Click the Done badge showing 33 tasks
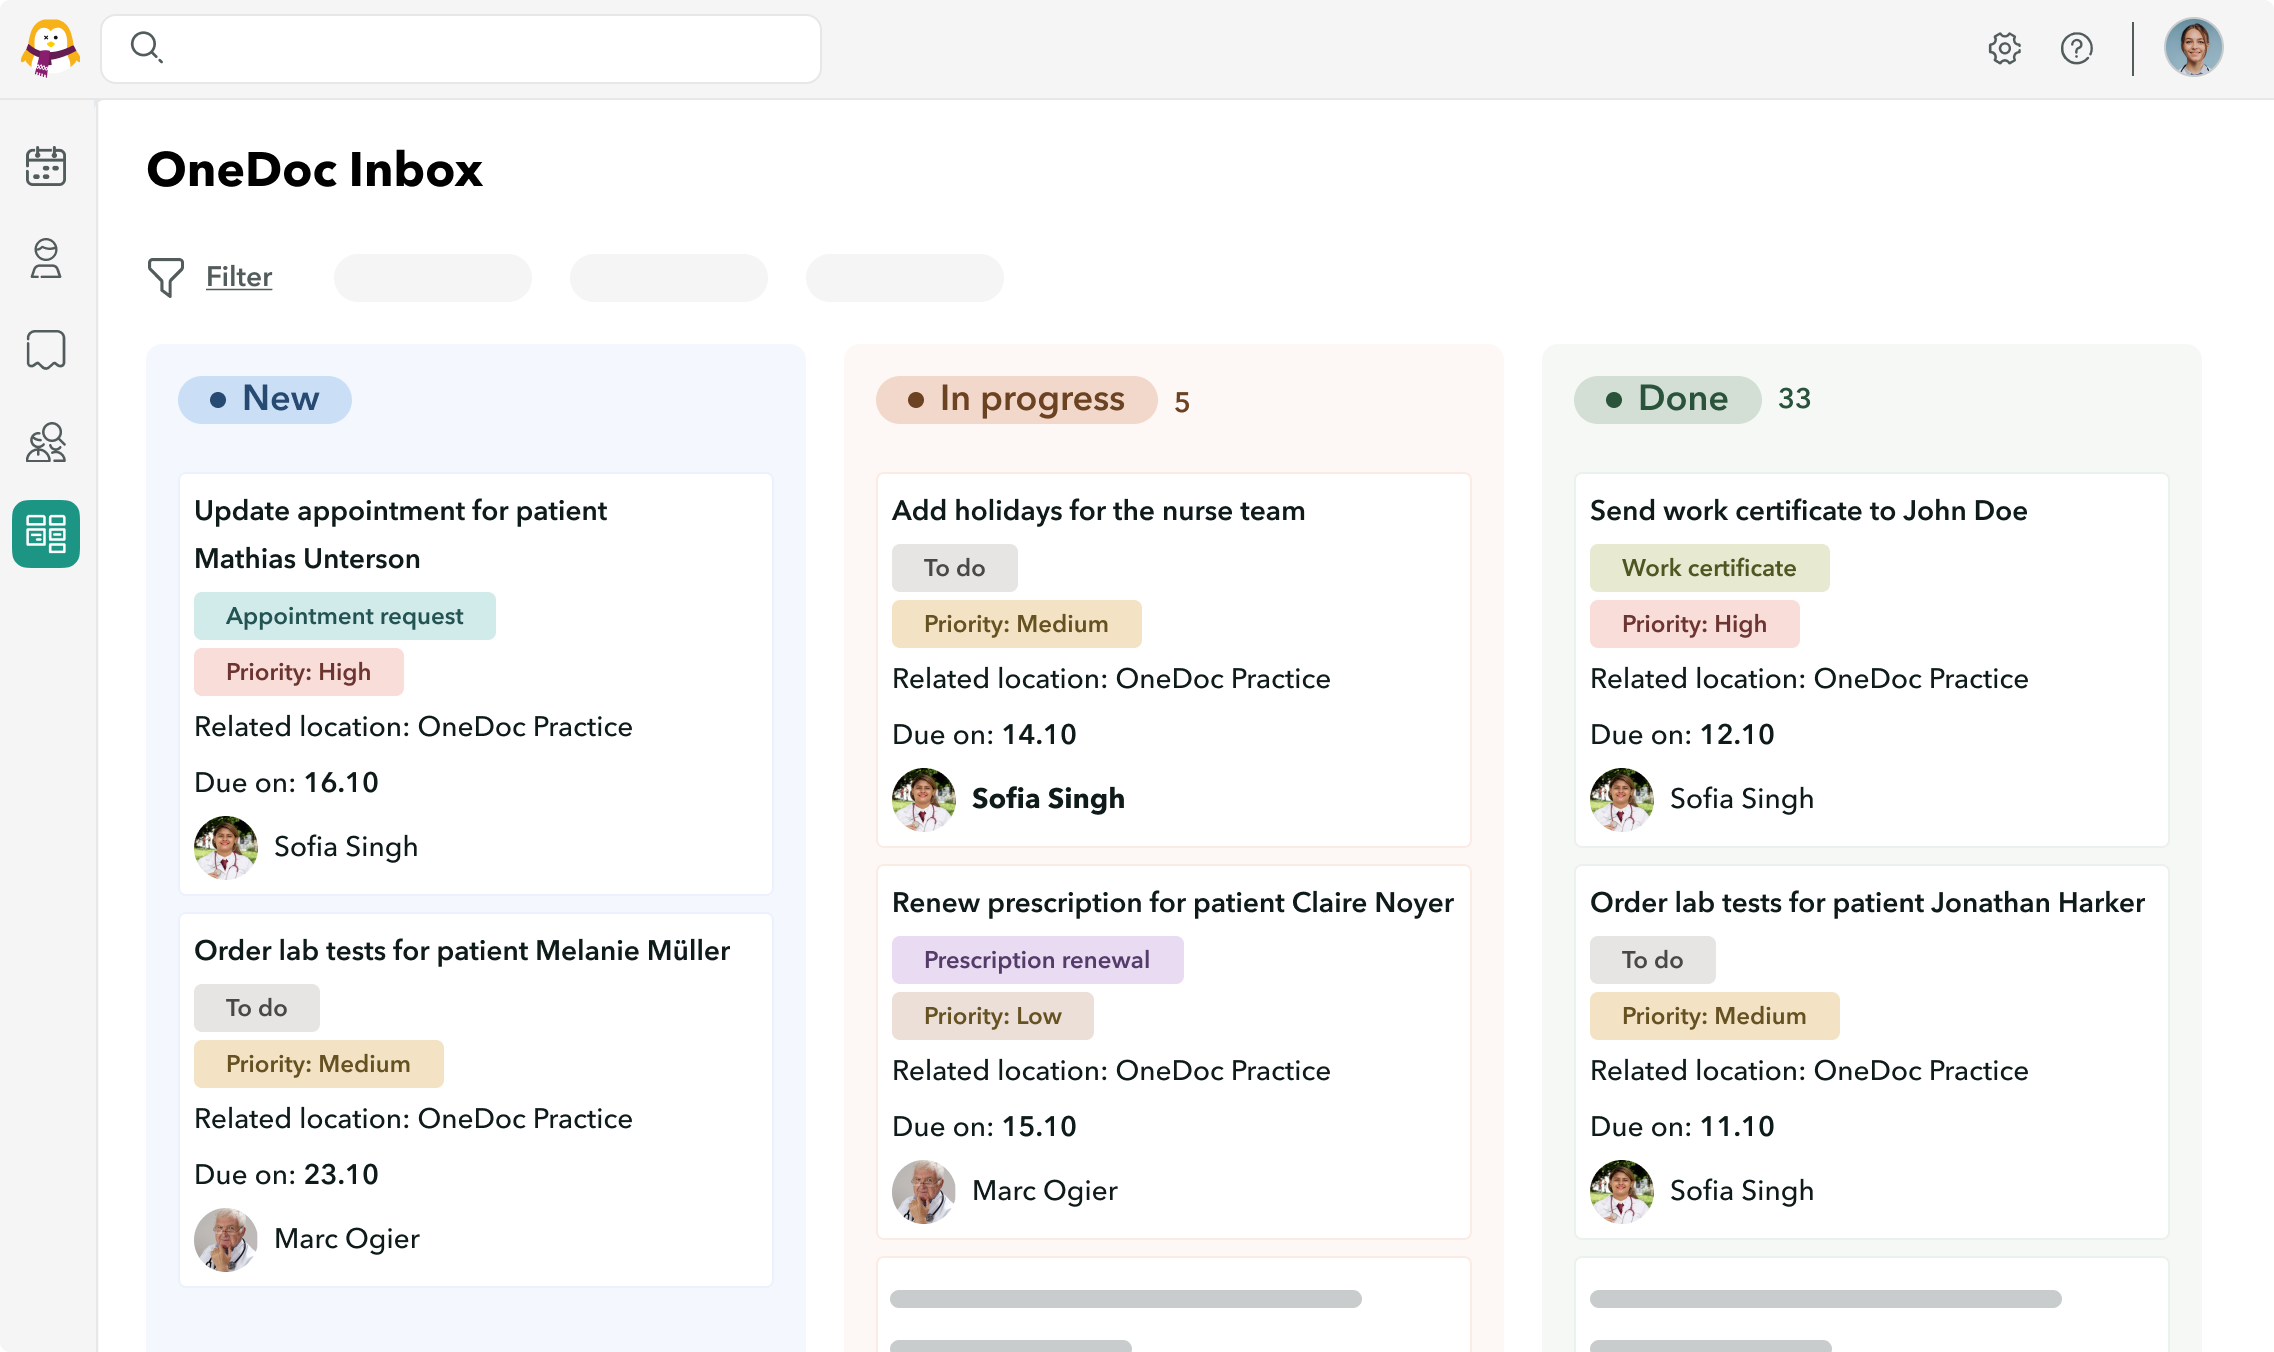Viewport: 2274px width, 1352px height. click(1666, 399)
